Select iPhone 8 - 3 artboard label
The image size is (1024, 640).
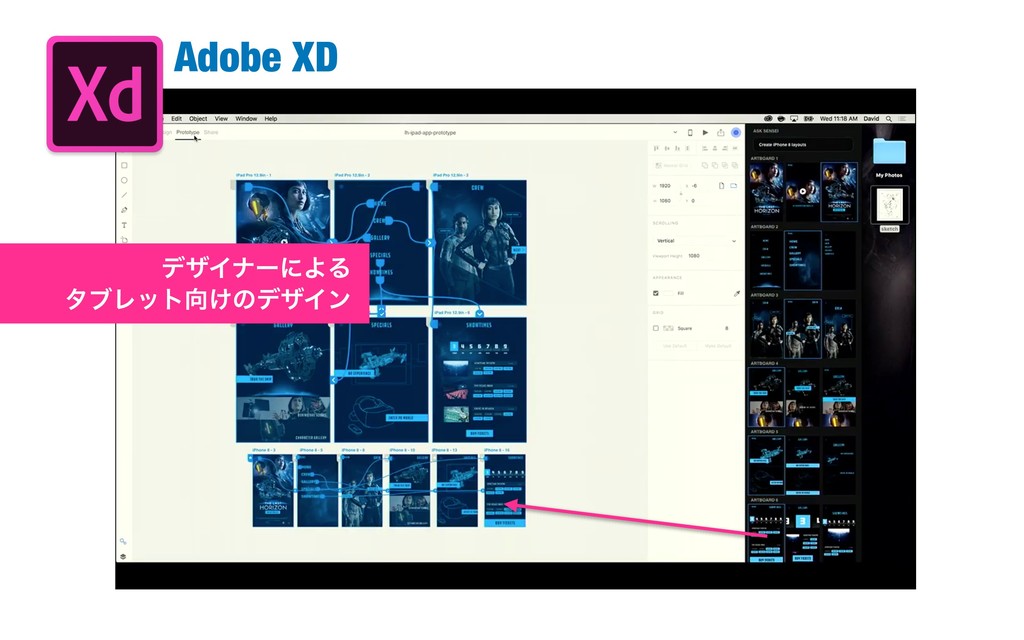tap(264, 450)
